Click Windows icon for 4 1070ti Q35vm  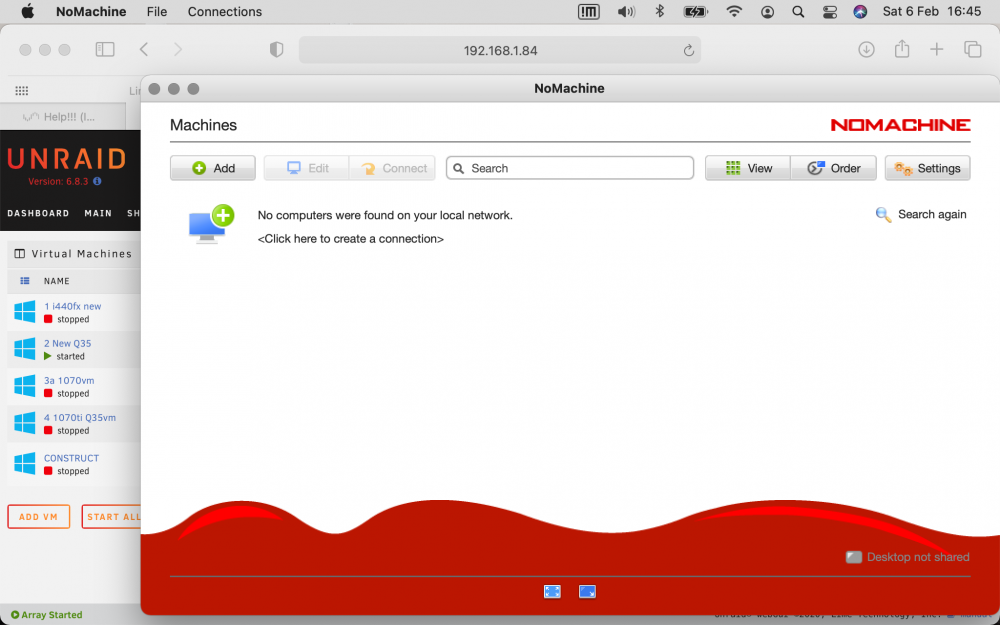25,423
